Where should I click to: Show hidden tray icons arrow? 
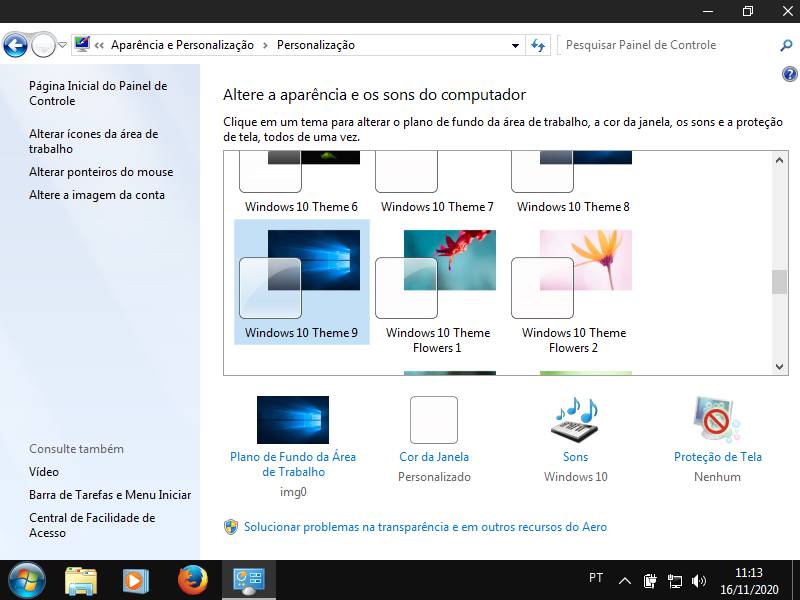coord(625,581)
